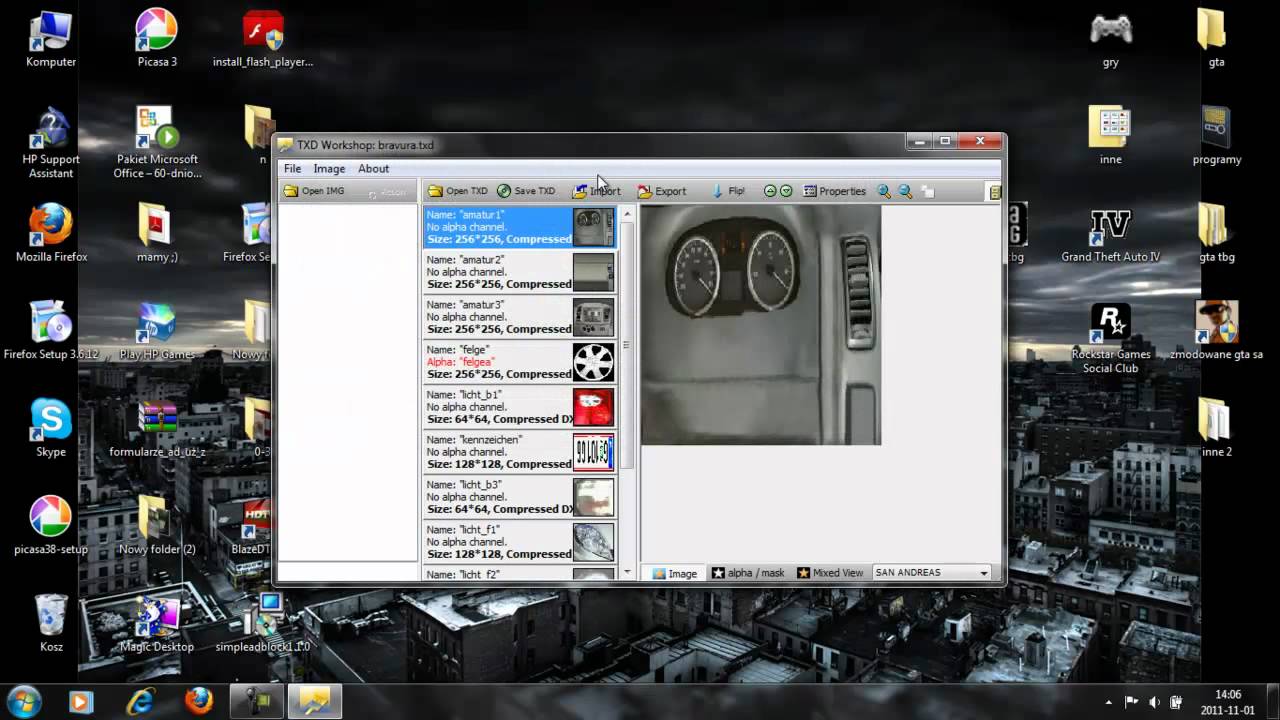Image resolution: width=1280 pixels, height=720 pixels.
Task: Click the texture list scroll down arrow
Action: point(628,573)
